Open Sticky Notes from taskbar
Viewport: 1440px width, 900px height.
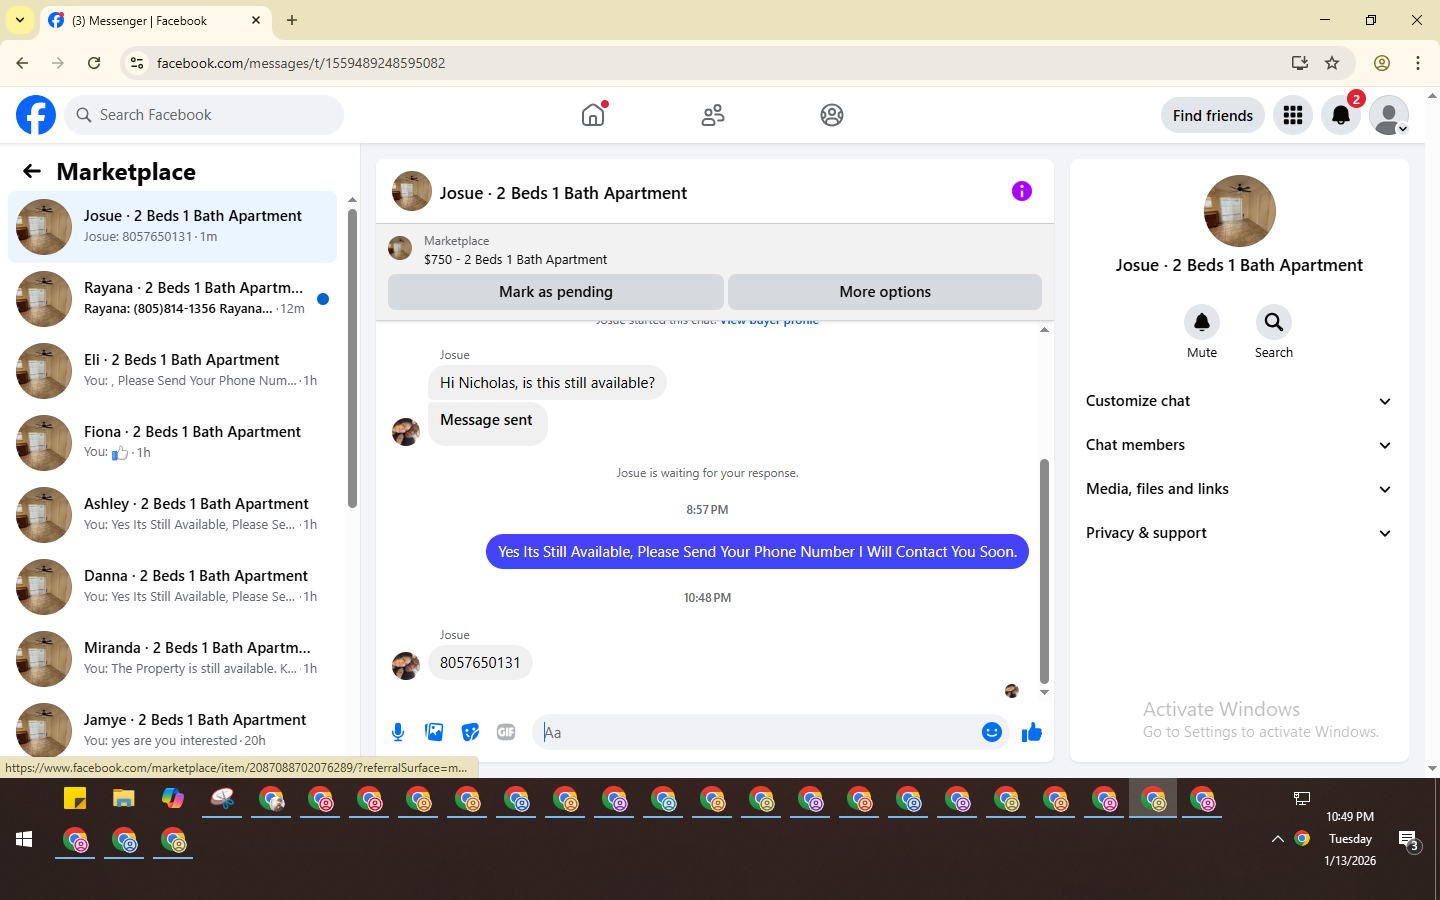pos(75,798)
